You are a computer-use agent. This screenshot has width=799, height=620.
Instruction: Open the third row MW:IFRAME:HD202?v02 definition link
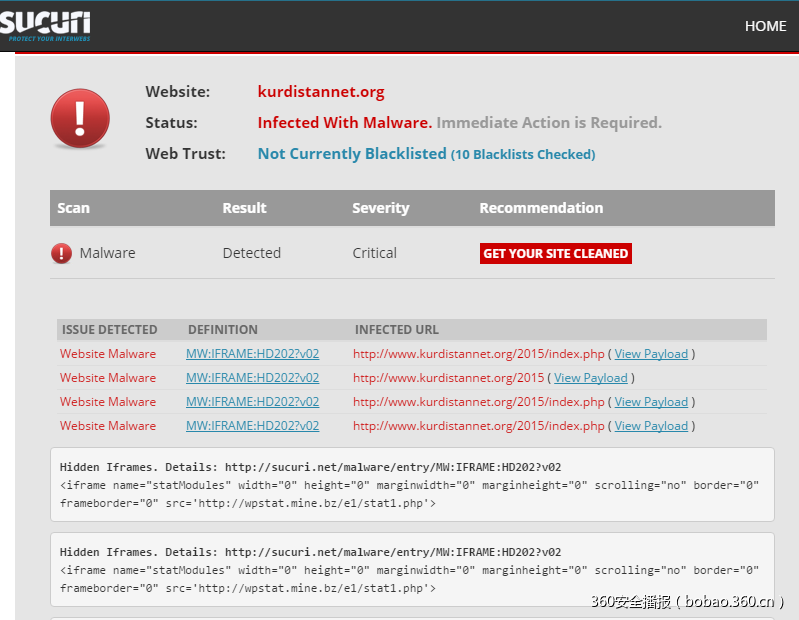coord(252,401)
